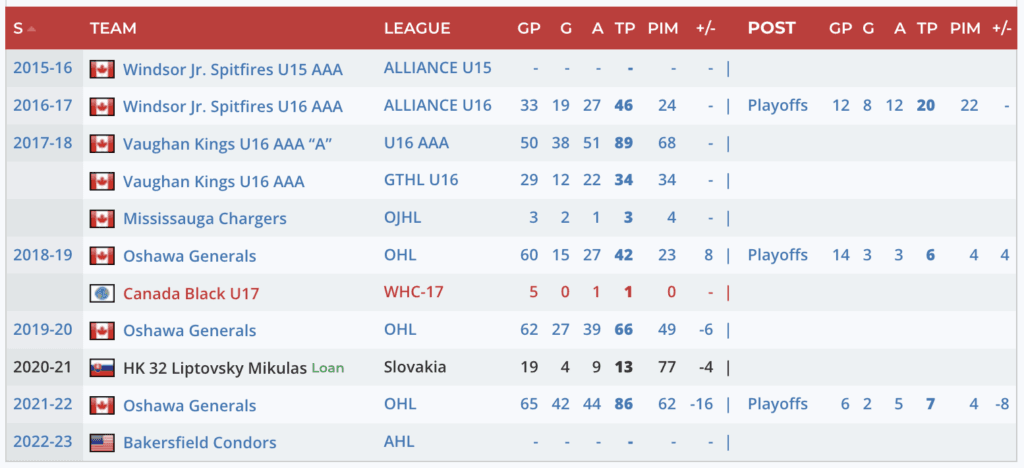
Task: Open the AHL league link
Action: click(x=399, y=443)
